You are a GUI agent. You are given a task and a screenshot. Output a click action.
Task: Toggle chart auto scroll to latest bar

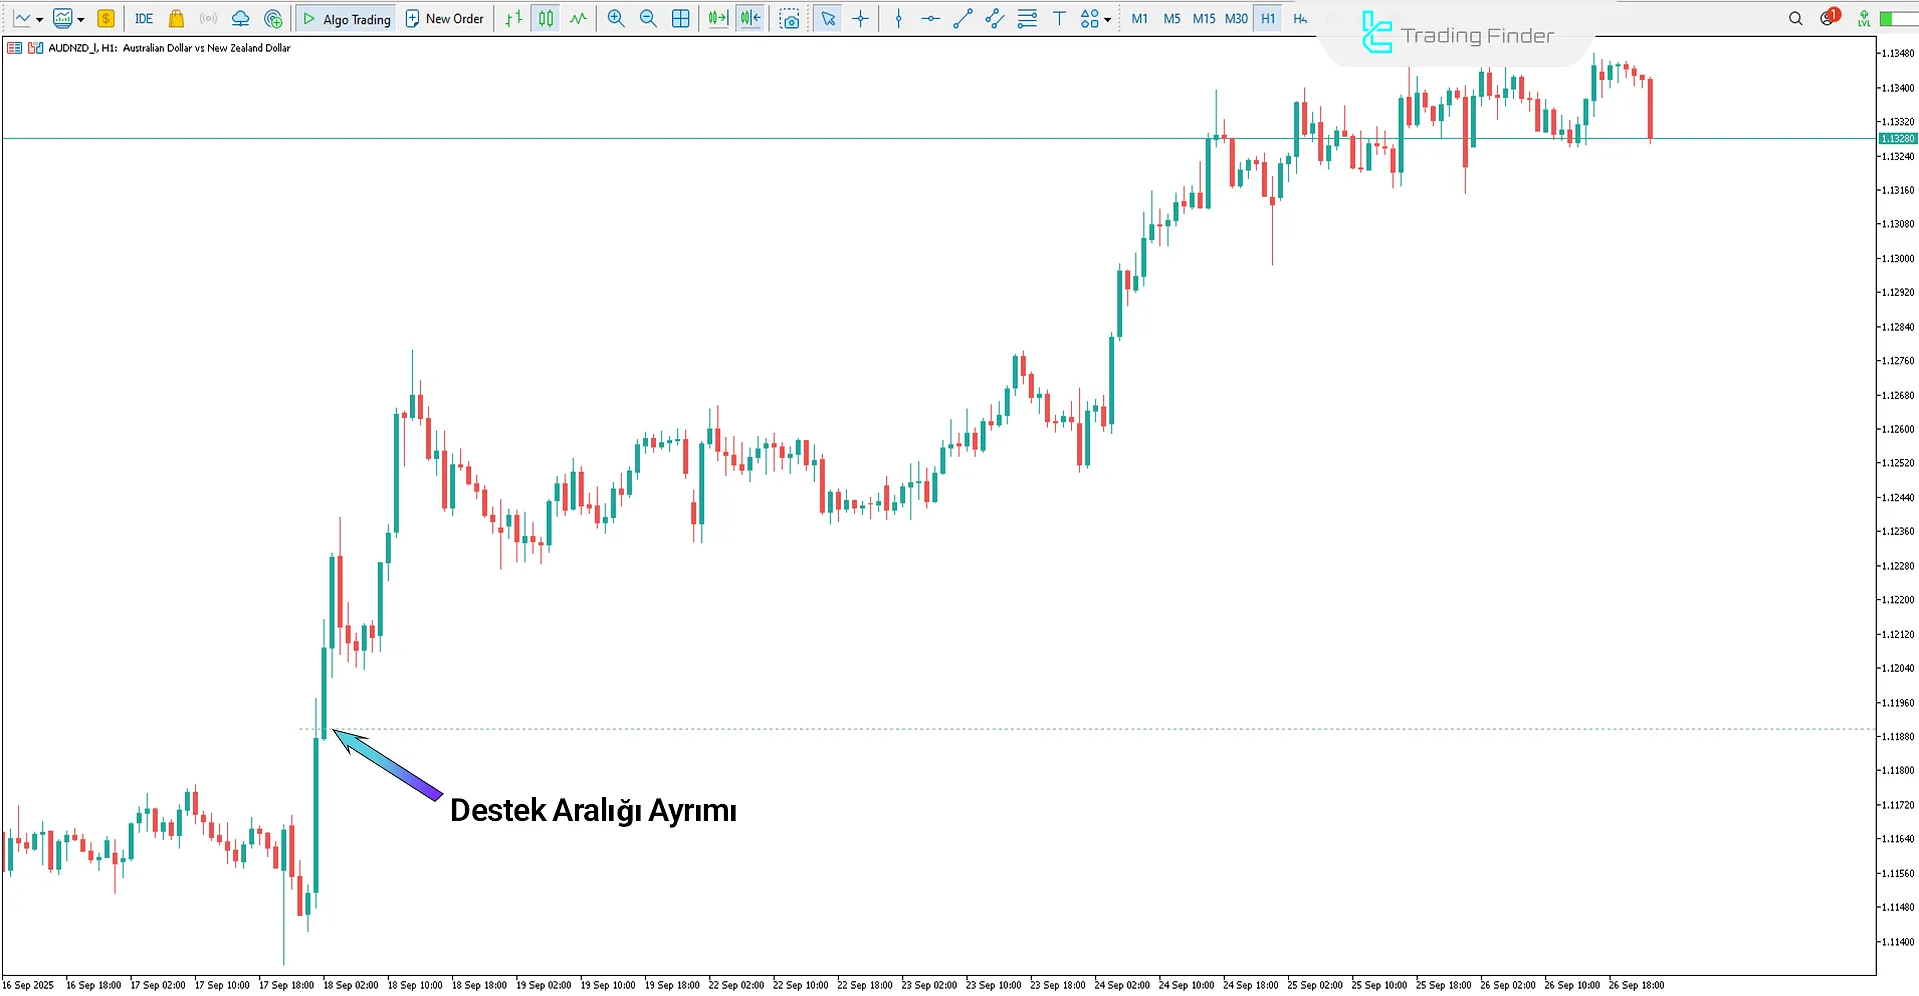tap(718, 19)
